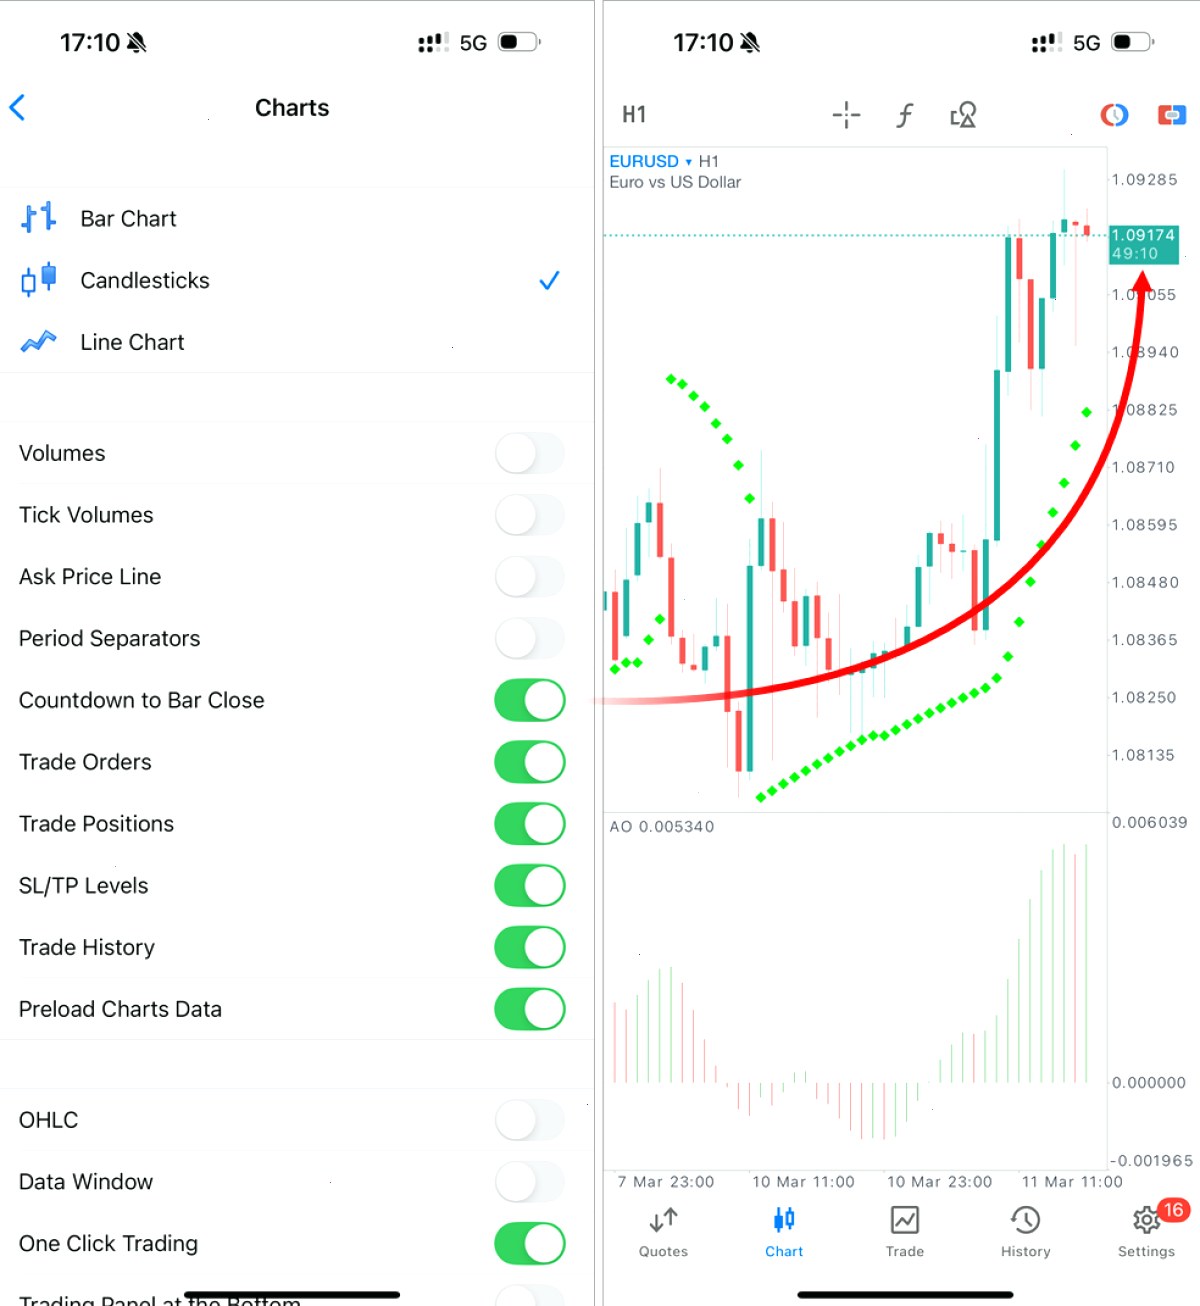Switch to the Quotes tab
1200x1306 pixels.
click(663, 1232)
